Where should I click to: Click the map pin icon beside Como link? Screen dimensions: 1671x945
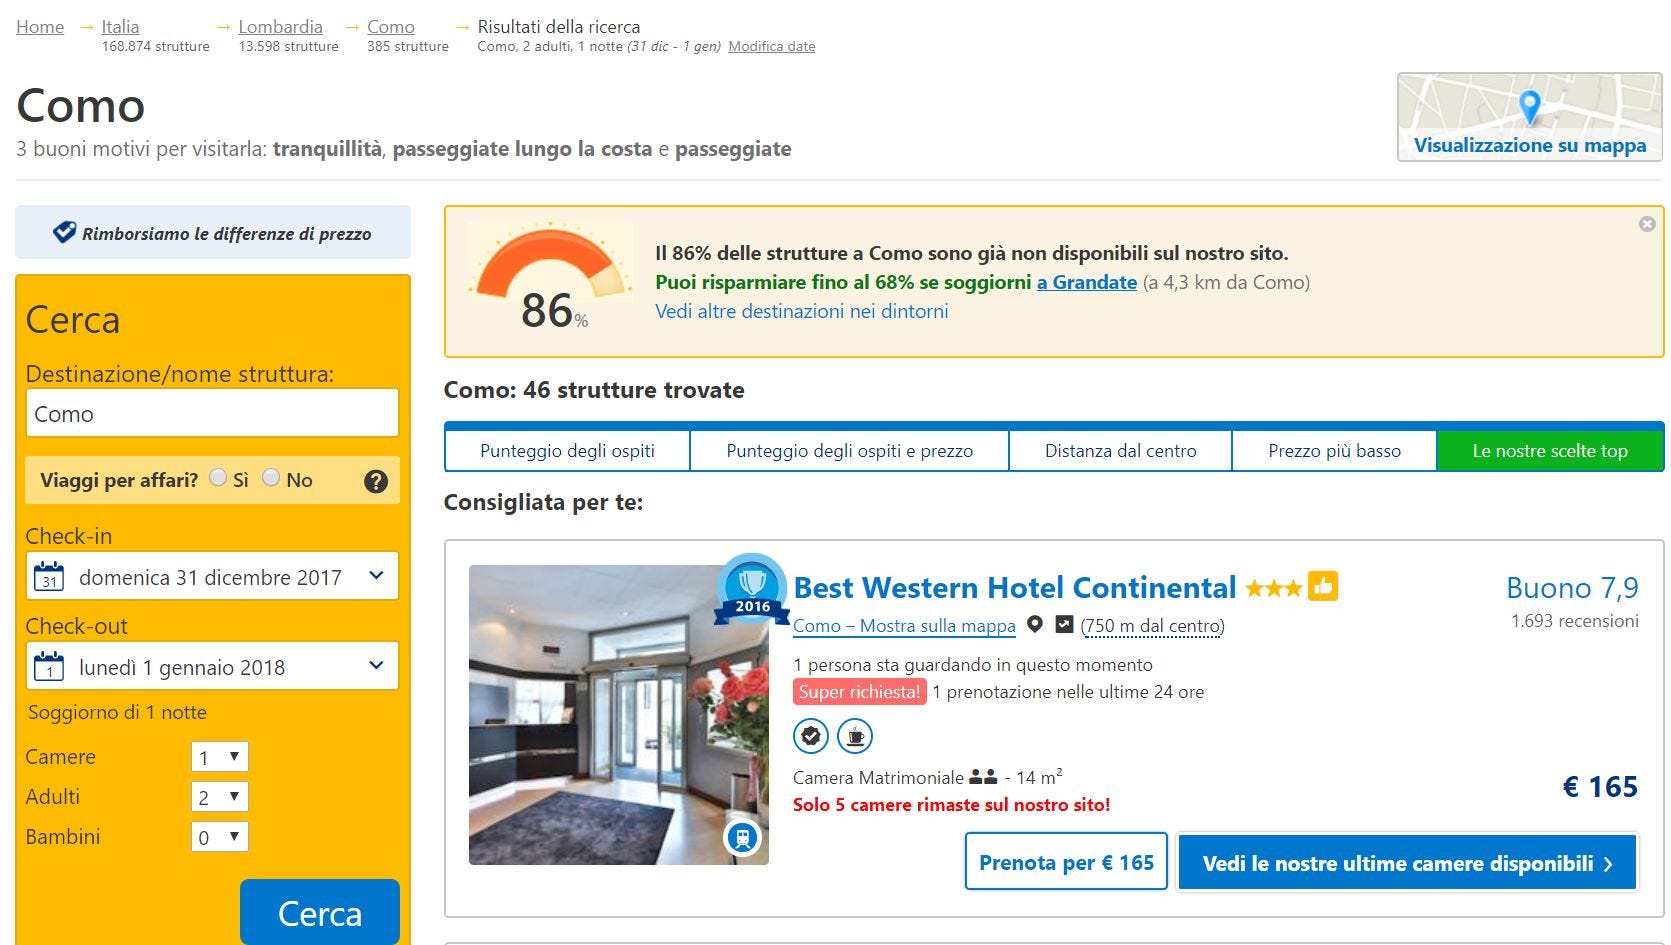click(1035, 625)
